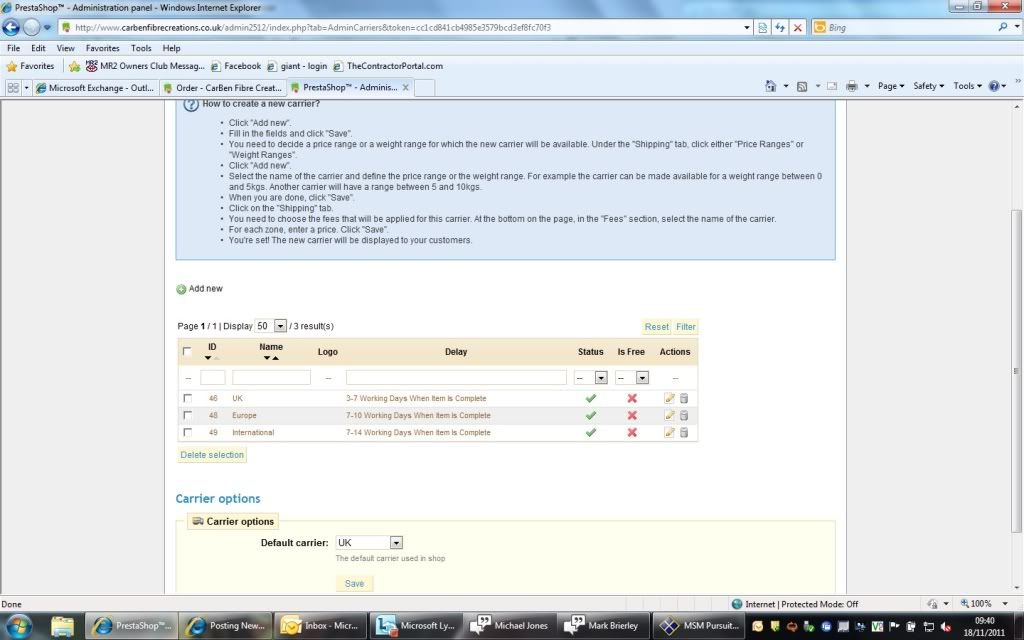Open the Windows Start menu orb

21,626
